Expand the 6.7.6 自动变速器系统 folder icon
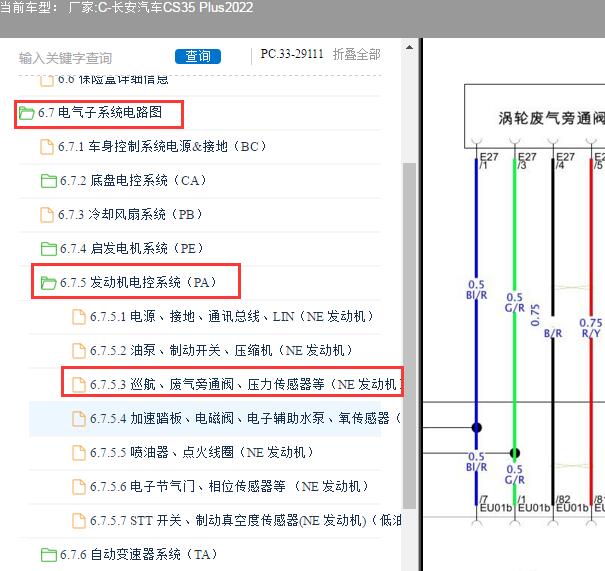Image resolution: width=605 pixels, height=571 pixels. coord(49,555)
